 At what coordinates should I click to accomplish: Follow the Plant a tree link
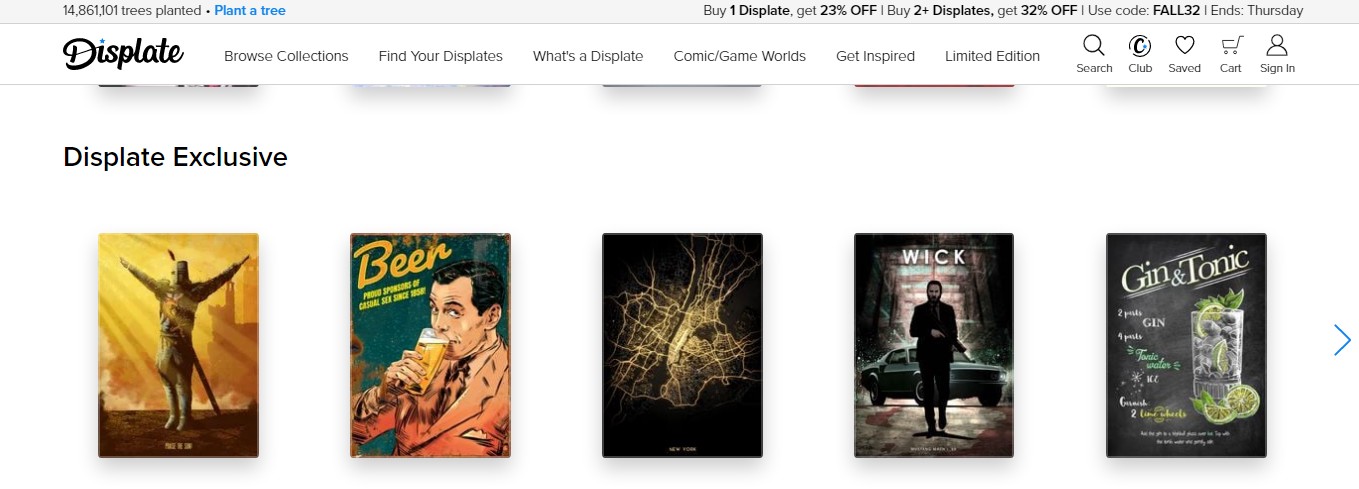(x=250, y=11)
